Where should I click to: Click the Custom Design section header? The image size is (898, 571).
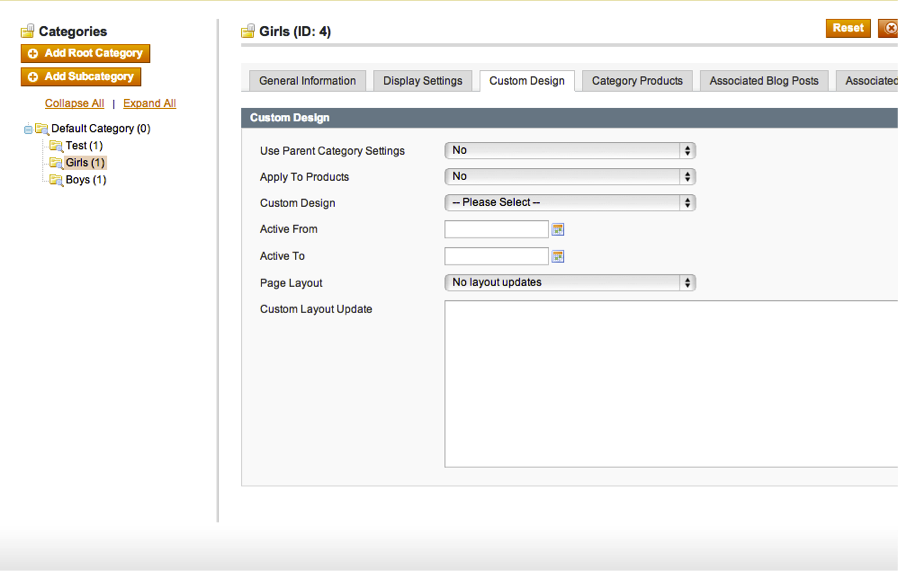point(569,118)
